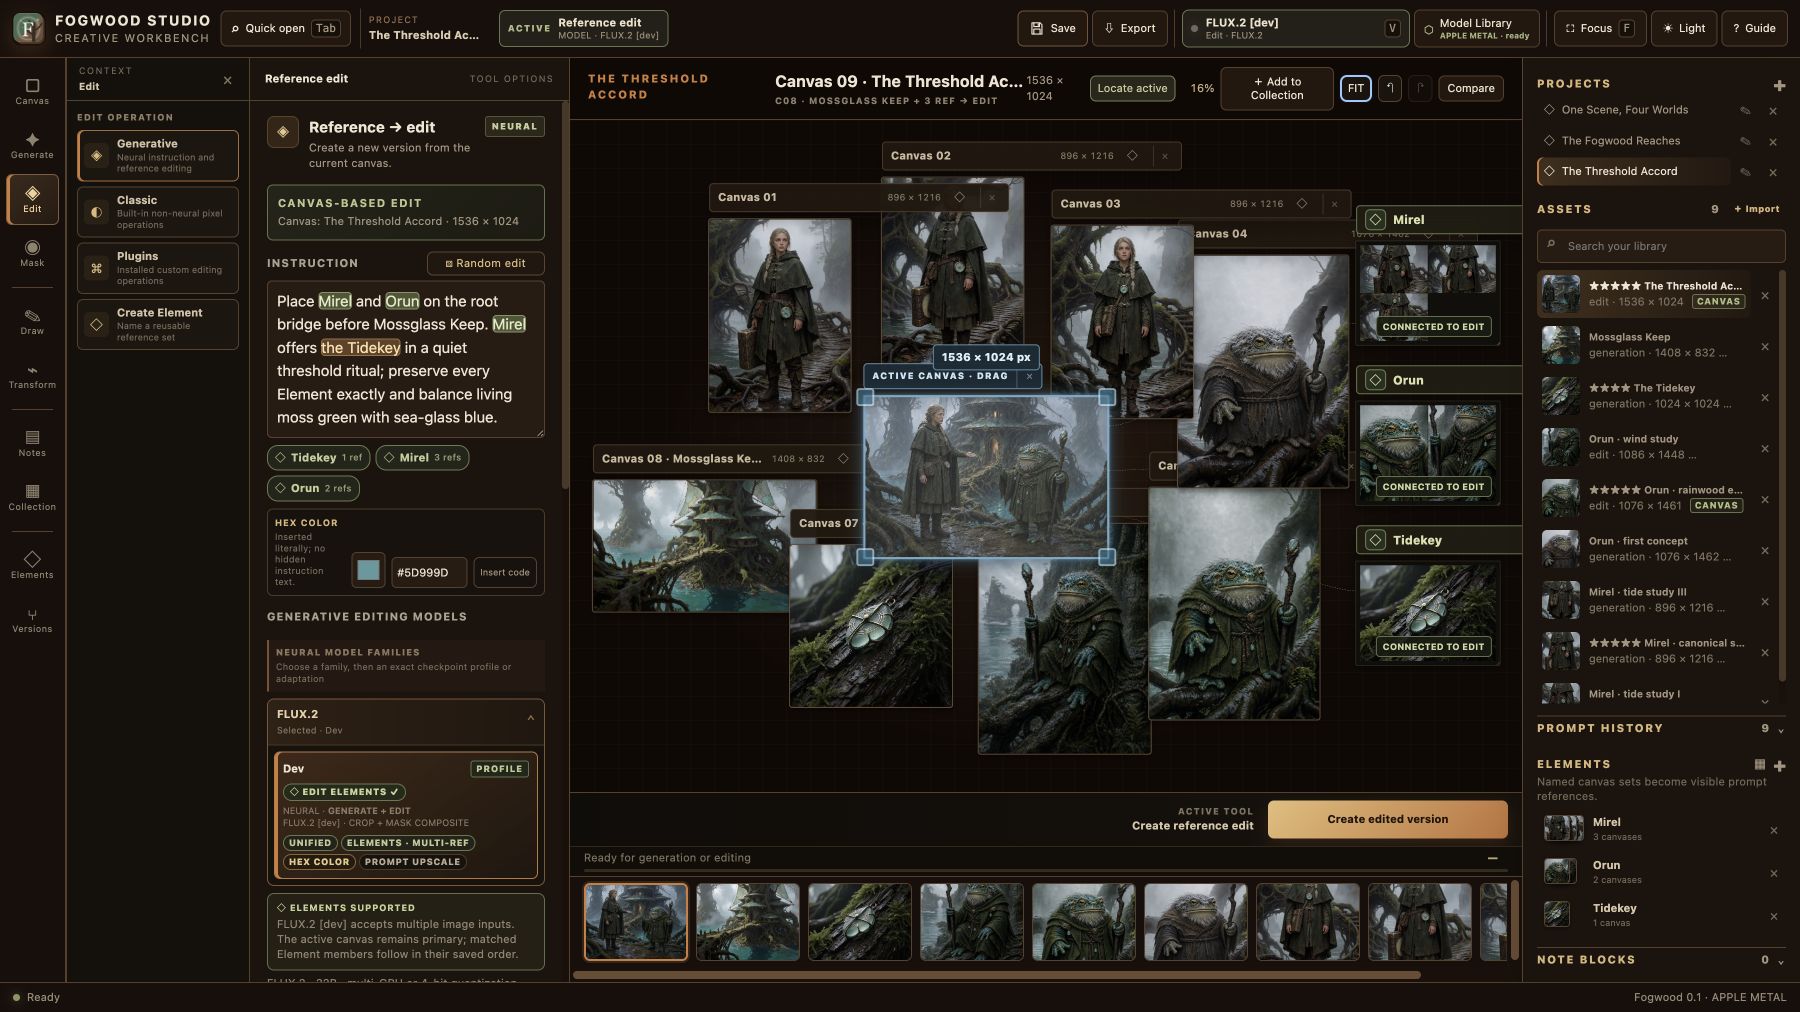
Task: Select the Mask tool in sidebar
Action: click(32, 253)
